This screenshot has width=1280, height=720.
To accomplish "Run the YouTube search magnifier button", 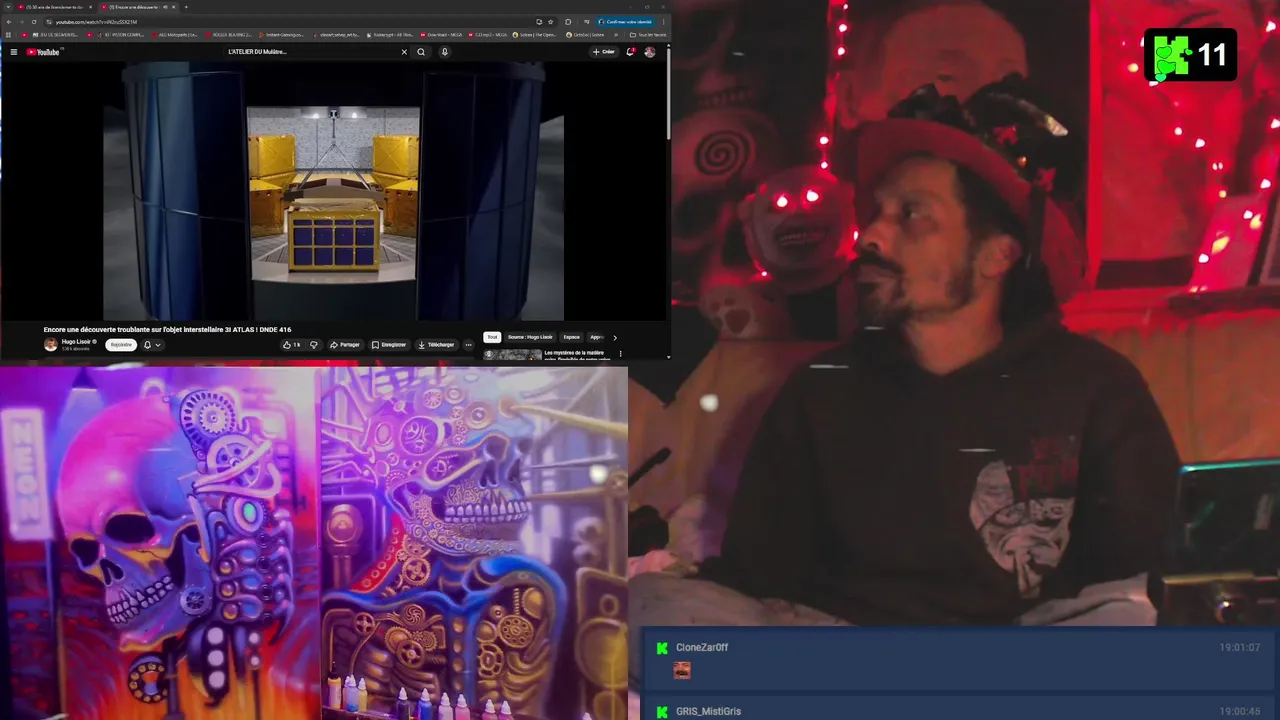I will click(421, 52).
